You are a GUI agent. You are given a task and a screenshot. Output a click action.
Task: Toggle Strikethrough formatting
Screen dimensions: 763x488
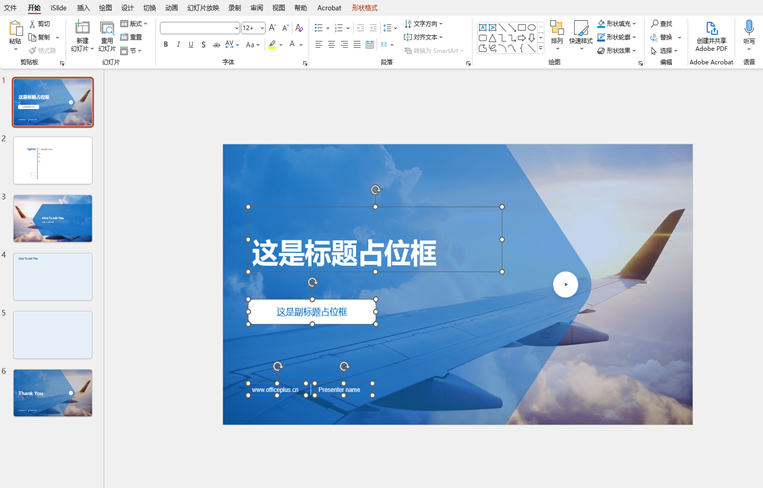pyautogui.click(x=216, y=44)
